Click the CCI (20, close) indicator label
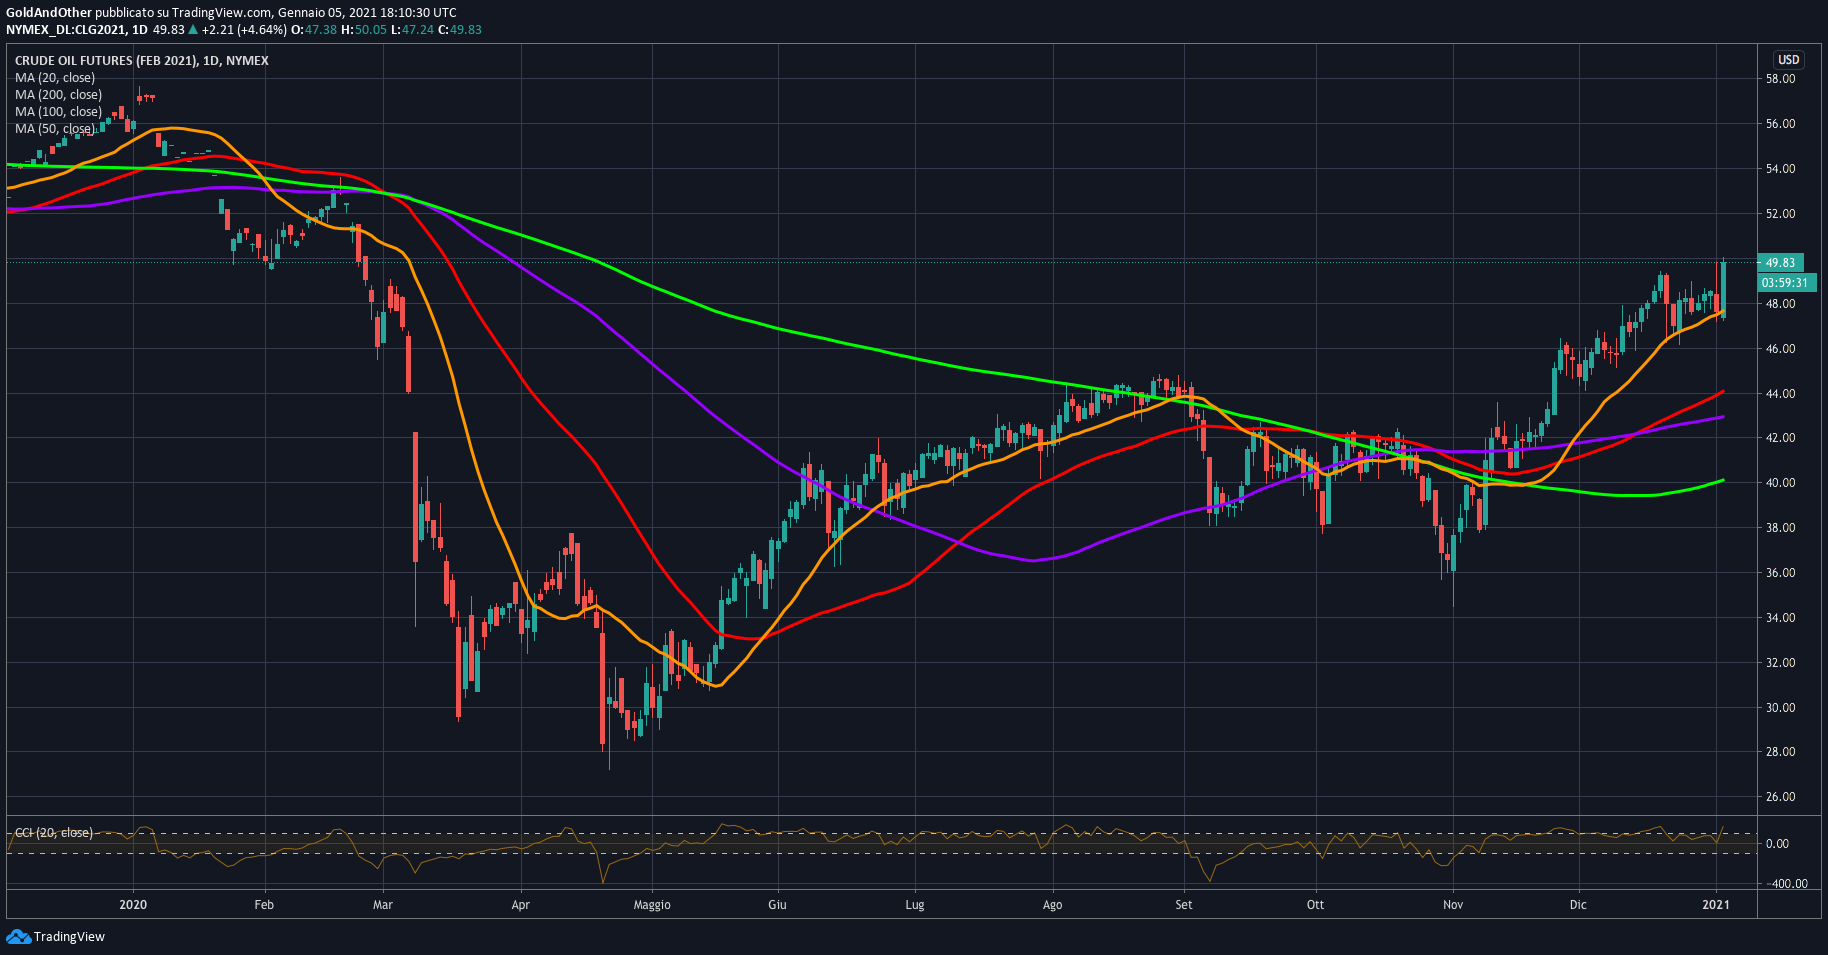The width and height of the screenshot is (1828, 955). (54, 833)
